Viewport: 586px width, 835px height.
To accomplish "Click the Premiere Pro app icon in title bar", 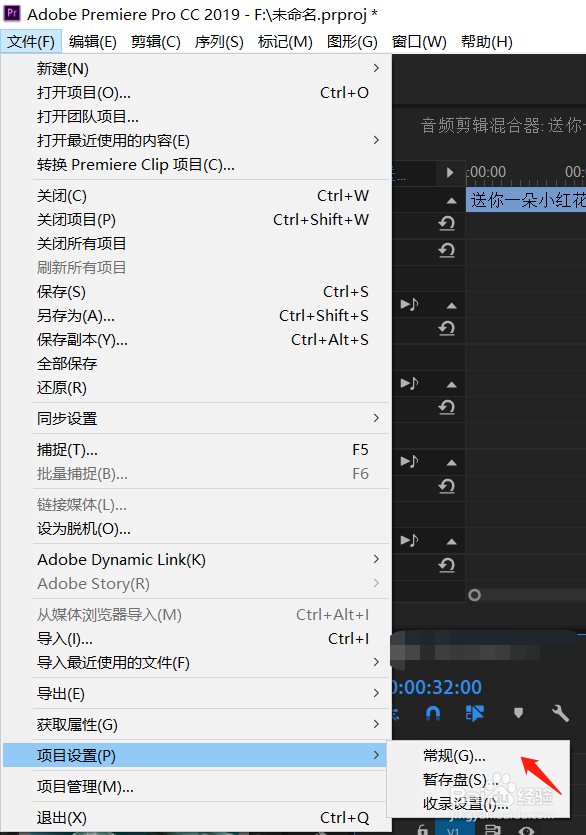I will pos(12,13).
